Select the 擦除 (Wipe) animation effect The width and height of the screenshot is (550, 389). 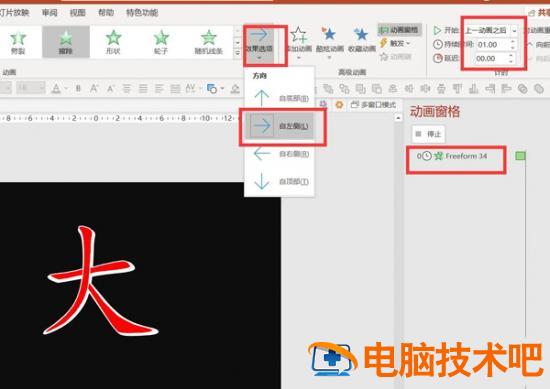pos(66,42)
